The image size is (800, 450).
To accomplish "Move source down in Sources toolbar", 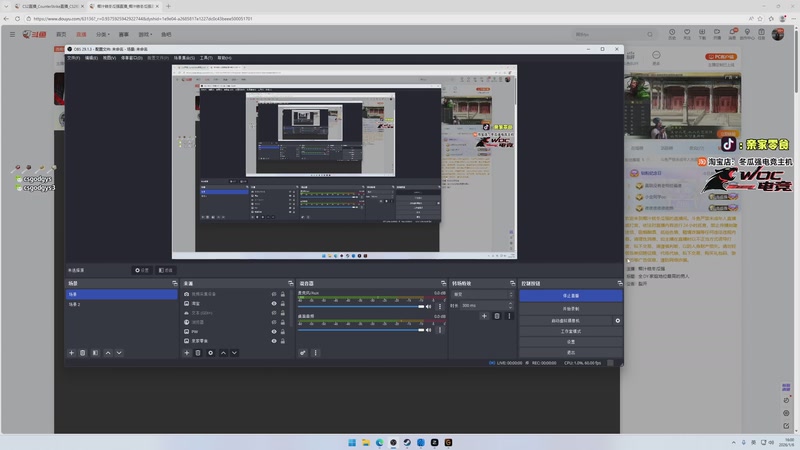I will (234, 353).
